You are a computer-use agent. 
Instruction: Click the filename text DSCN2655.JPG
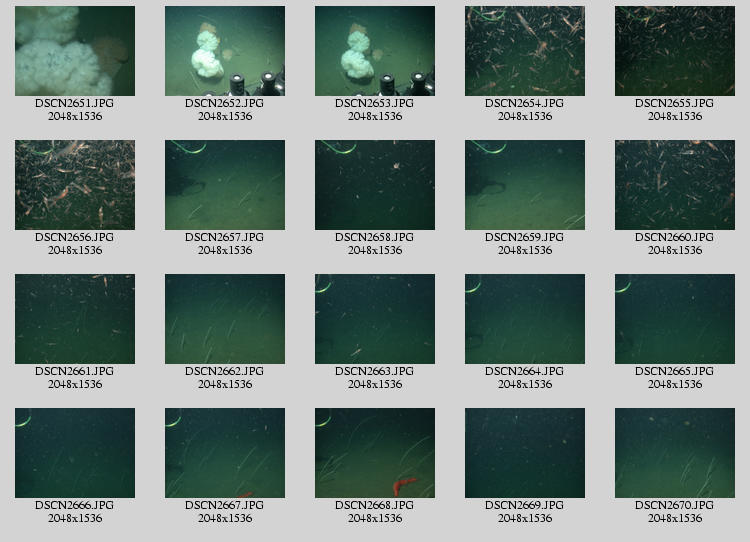(x=674, y=103)
